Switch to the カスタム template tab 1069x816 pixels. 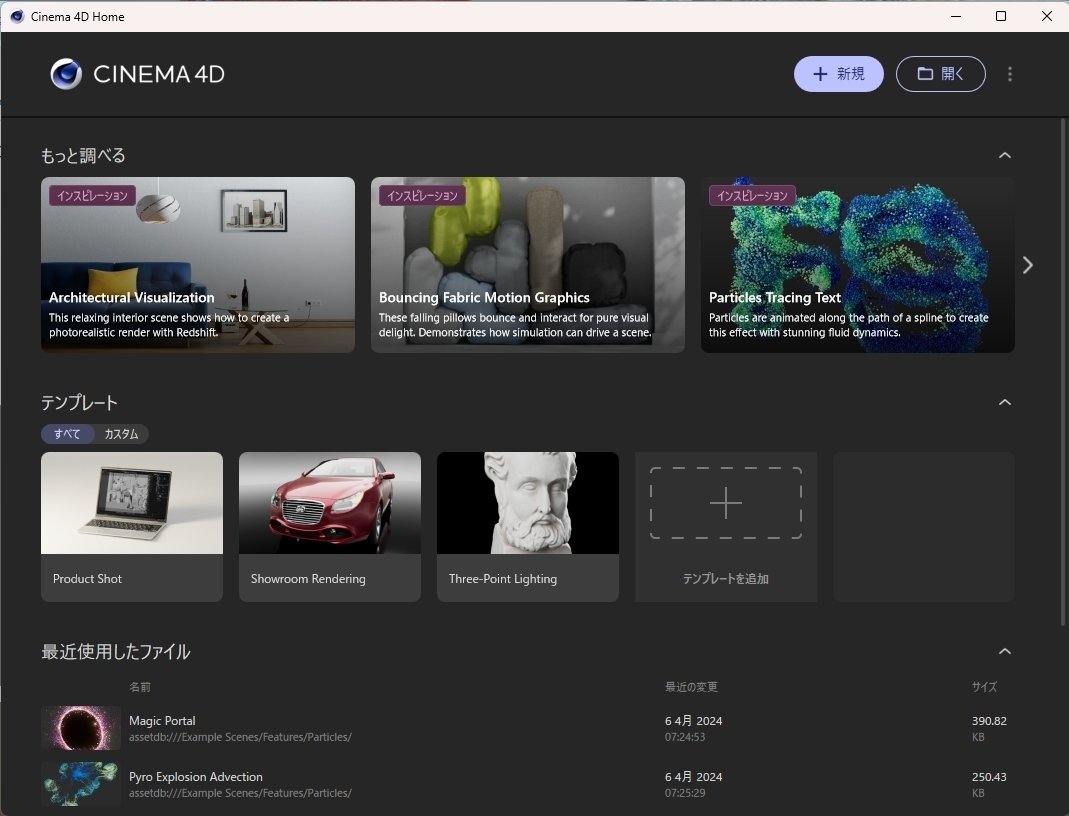tap(121, 434)
